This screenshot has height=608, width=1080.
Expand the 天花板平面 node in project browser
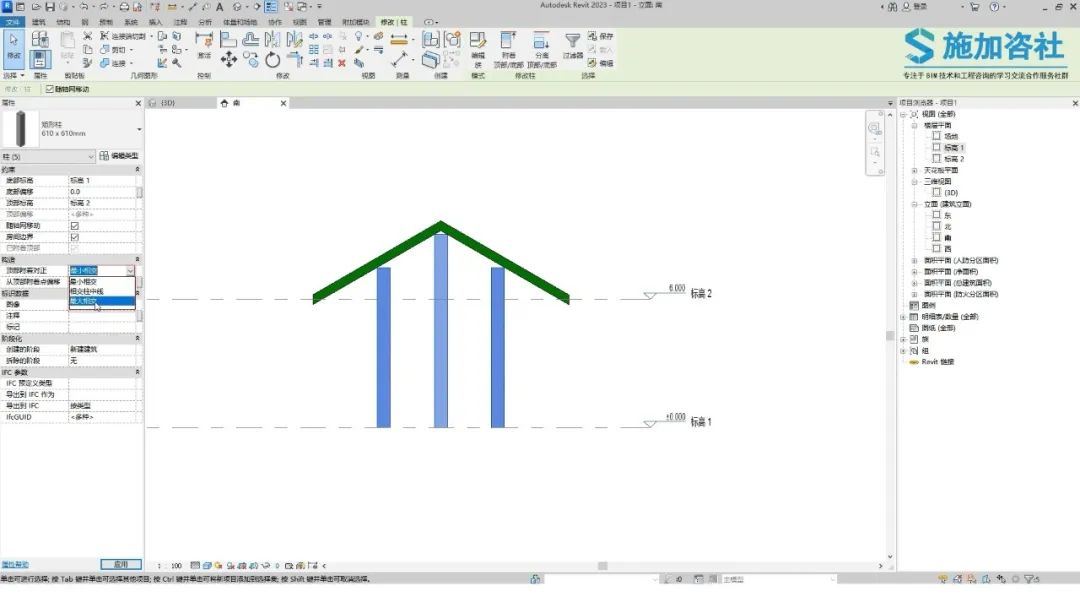tap(915, 170)
